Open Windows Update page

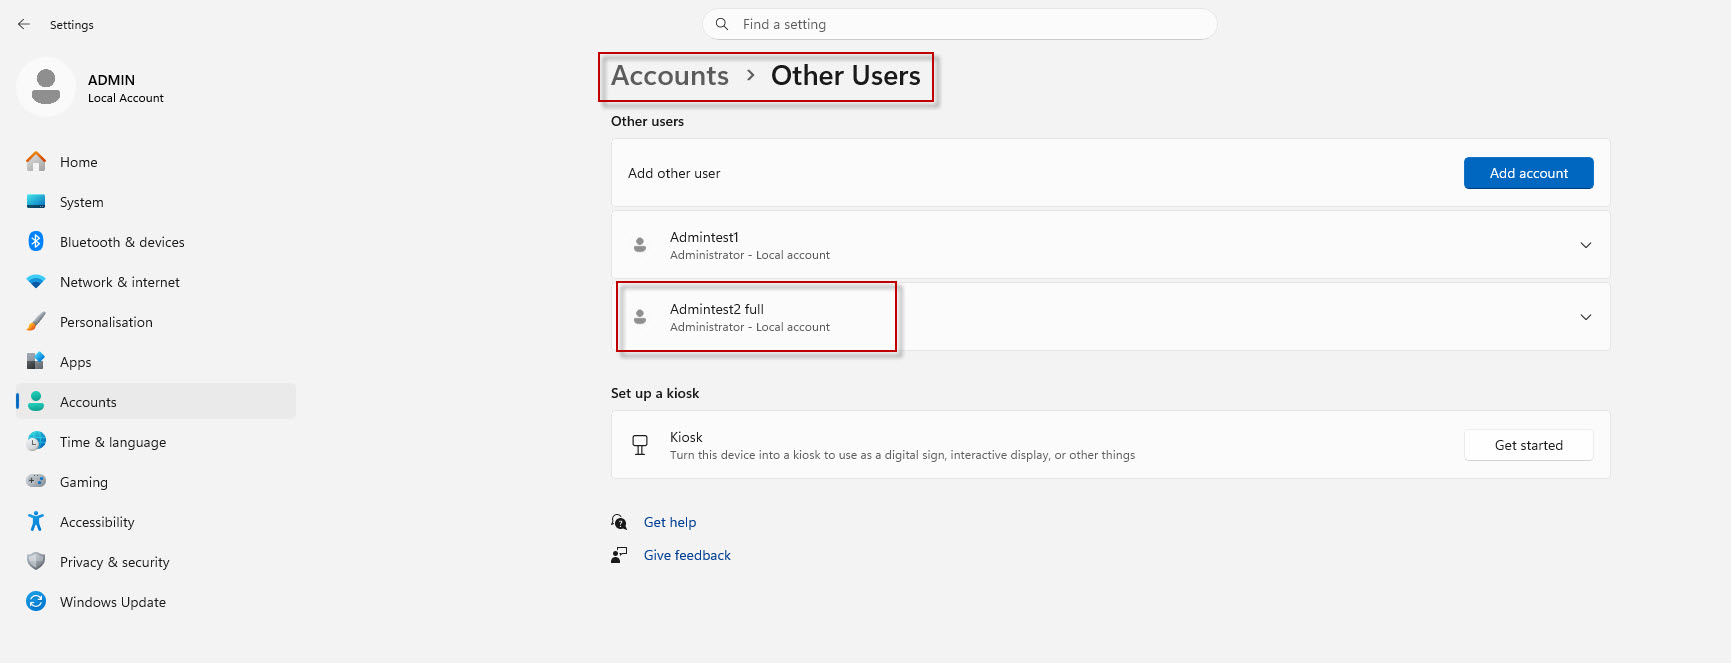pos(156,601)
